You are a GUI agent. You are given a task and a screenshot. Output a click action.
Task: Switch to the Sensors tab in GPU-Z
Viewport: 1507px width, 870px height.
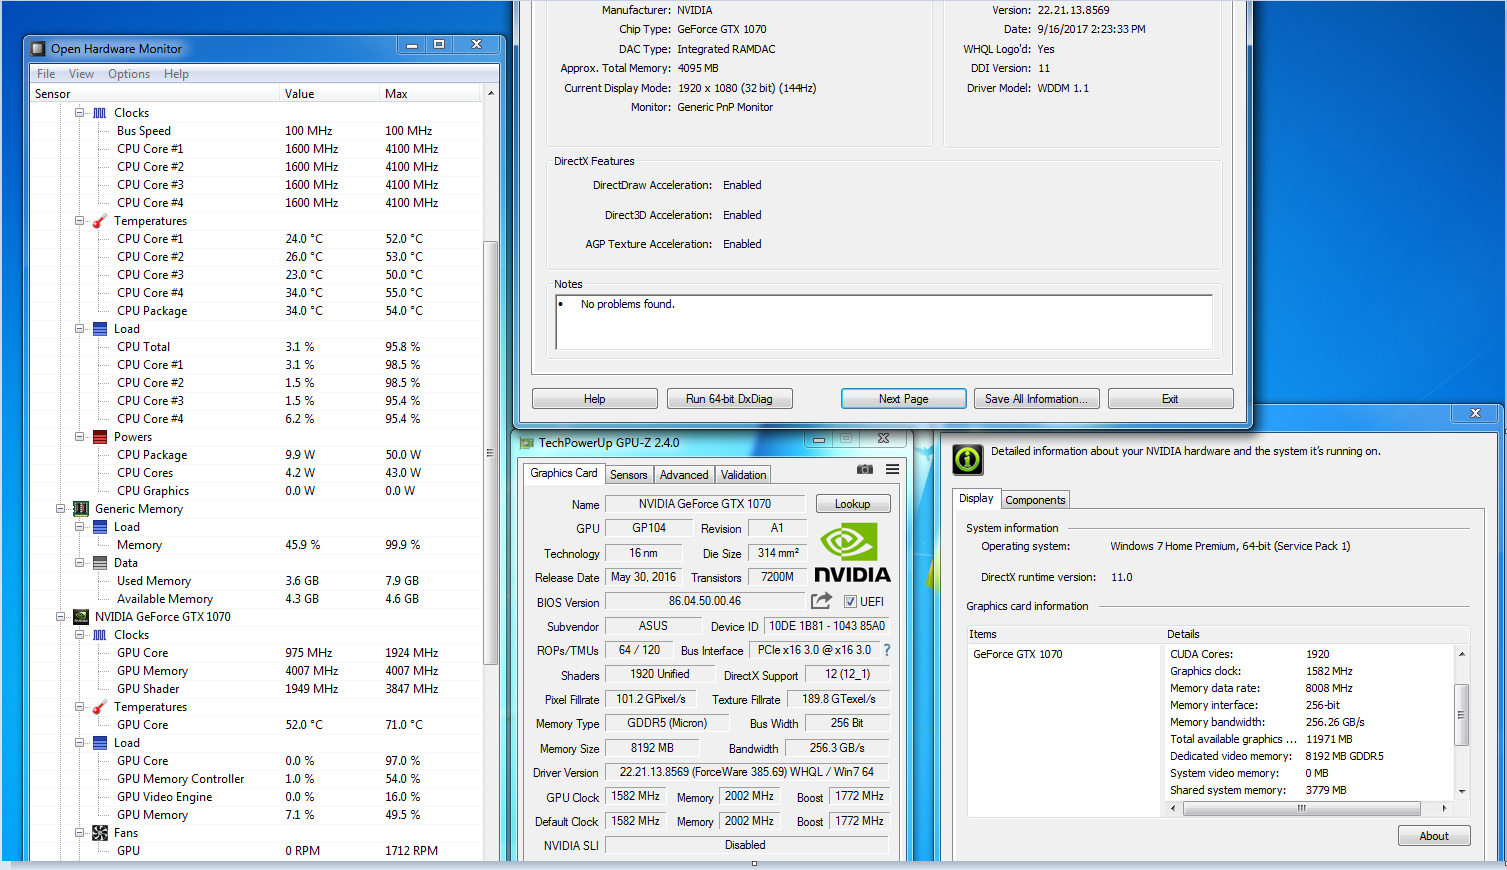tap(629, 475)
